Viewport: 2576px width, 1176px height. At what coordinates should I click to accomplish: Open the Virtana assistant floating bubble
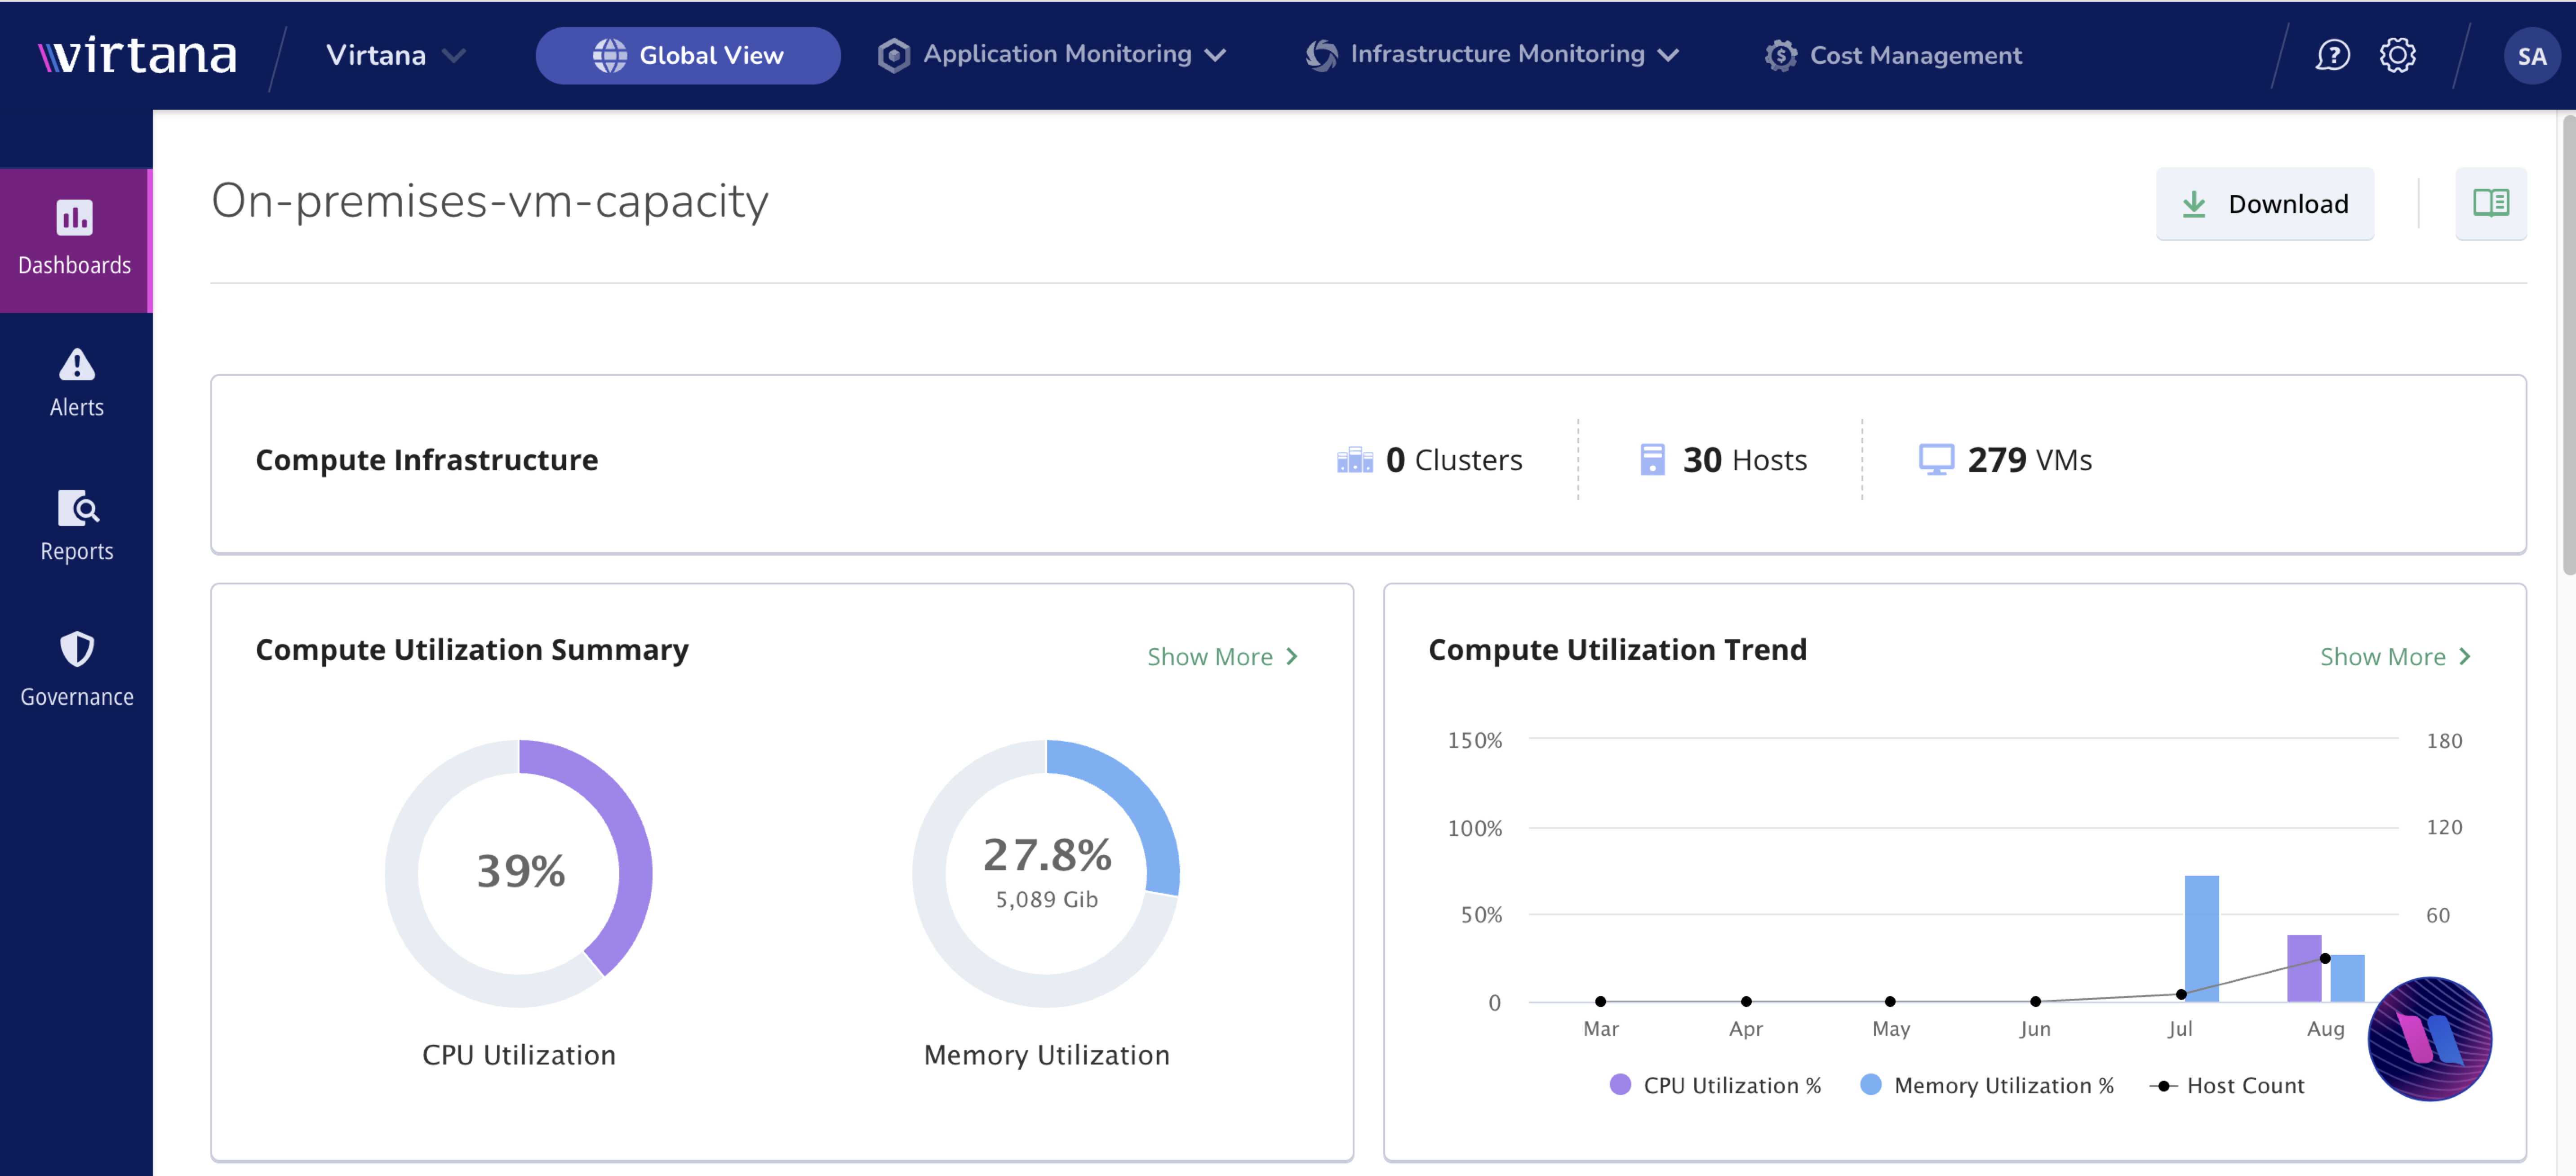point(2430,1038)
